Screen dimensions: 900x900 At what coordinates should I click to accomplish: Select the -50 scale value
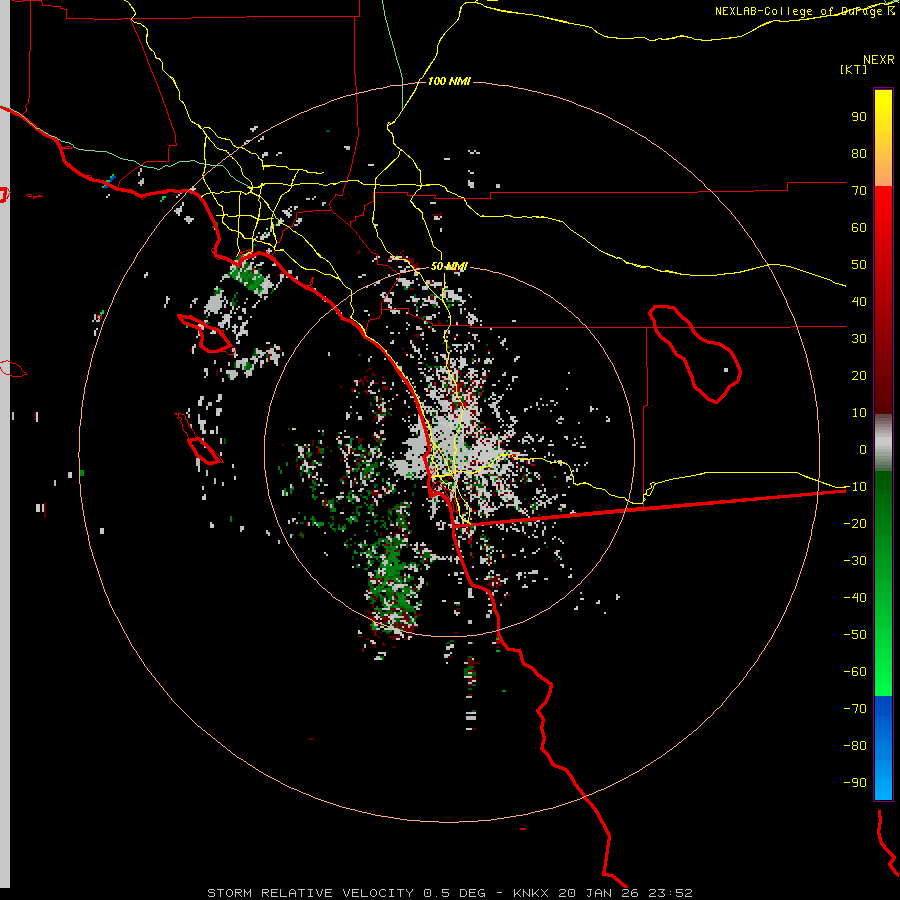pos(855,635)
